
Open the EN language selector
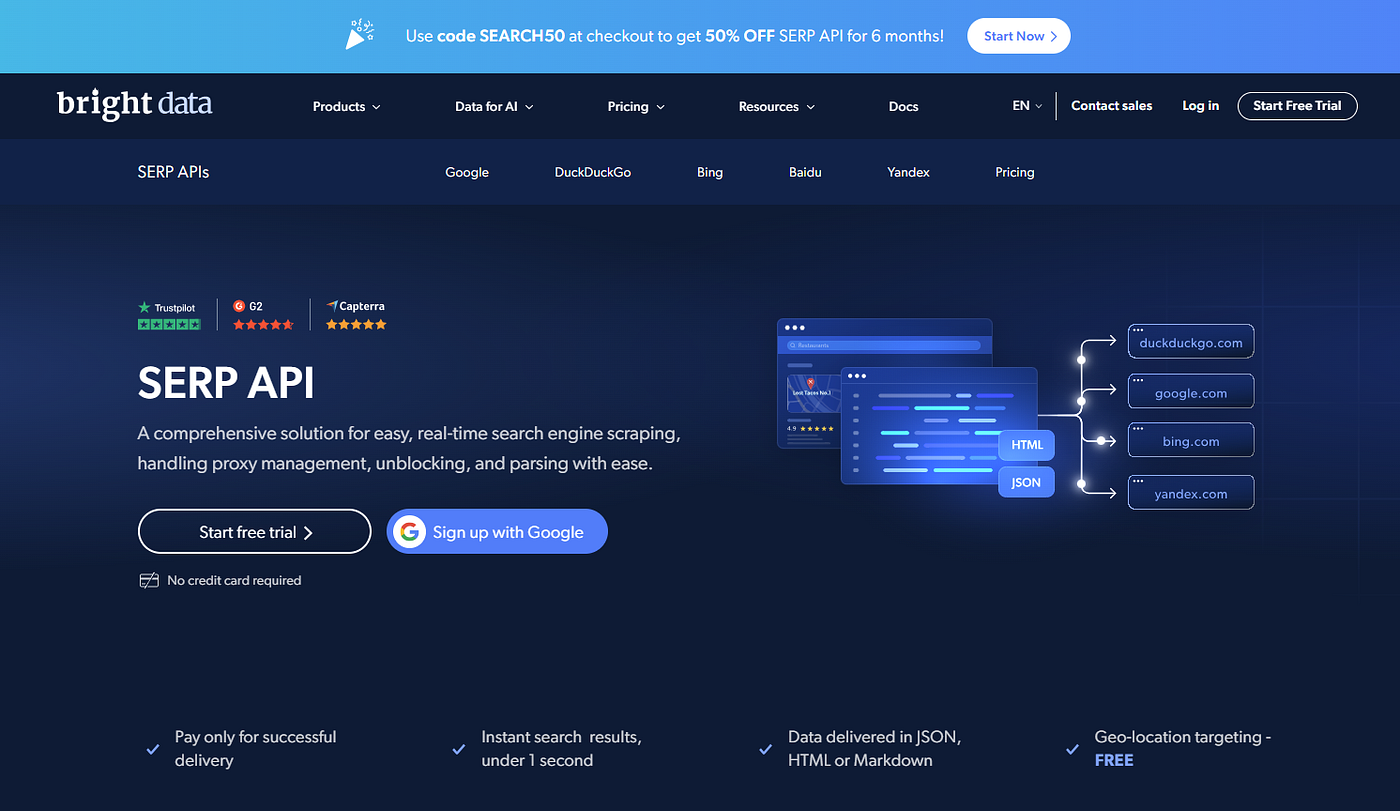[1027, 105]
